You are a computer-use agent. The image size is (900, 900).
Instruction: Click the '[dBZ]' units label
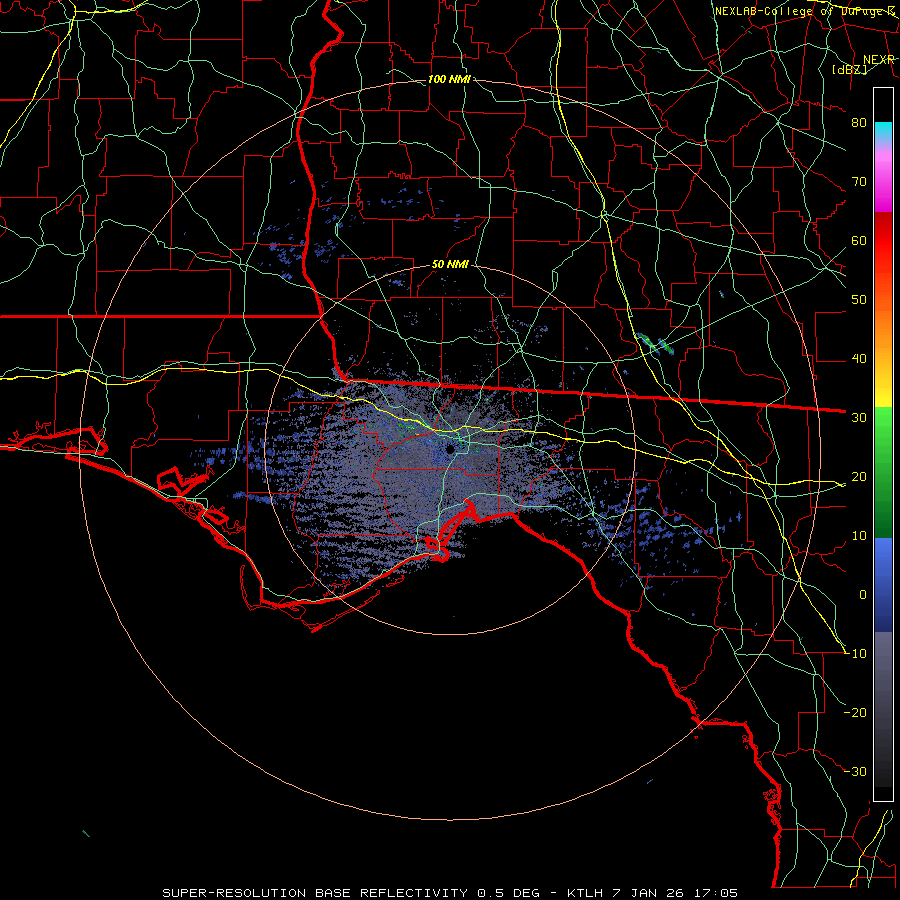(849, 69)
